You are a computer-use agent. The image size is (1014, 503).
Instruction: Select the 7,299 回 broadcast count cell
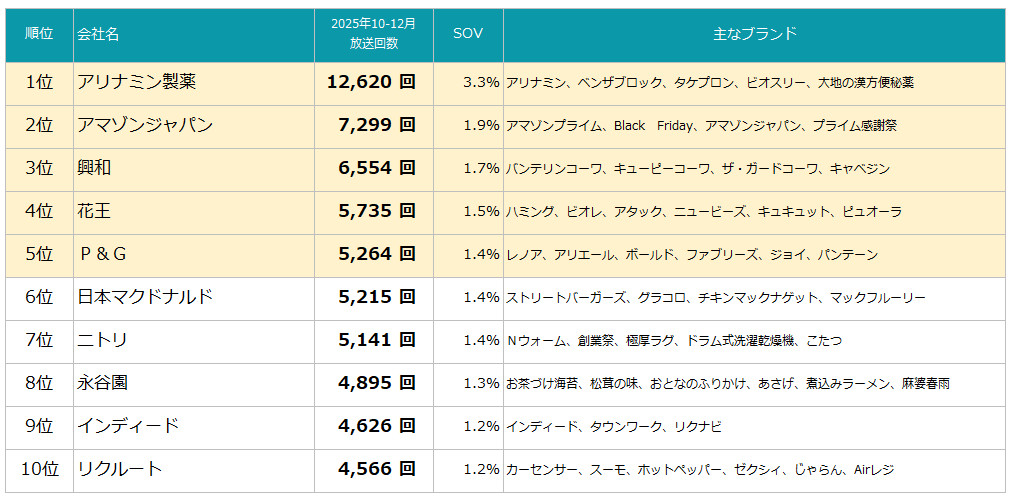pyautogui.click(x=377, y=125)
